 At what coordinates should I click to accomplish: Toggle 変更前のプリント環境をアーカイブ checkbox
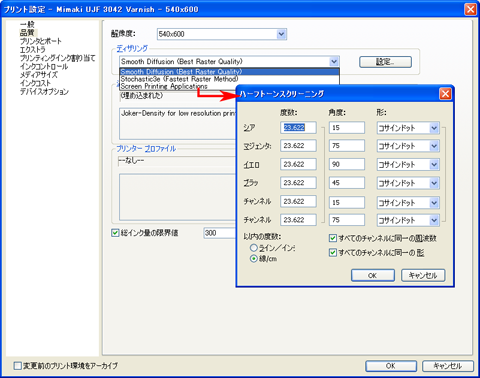[17, 366]
